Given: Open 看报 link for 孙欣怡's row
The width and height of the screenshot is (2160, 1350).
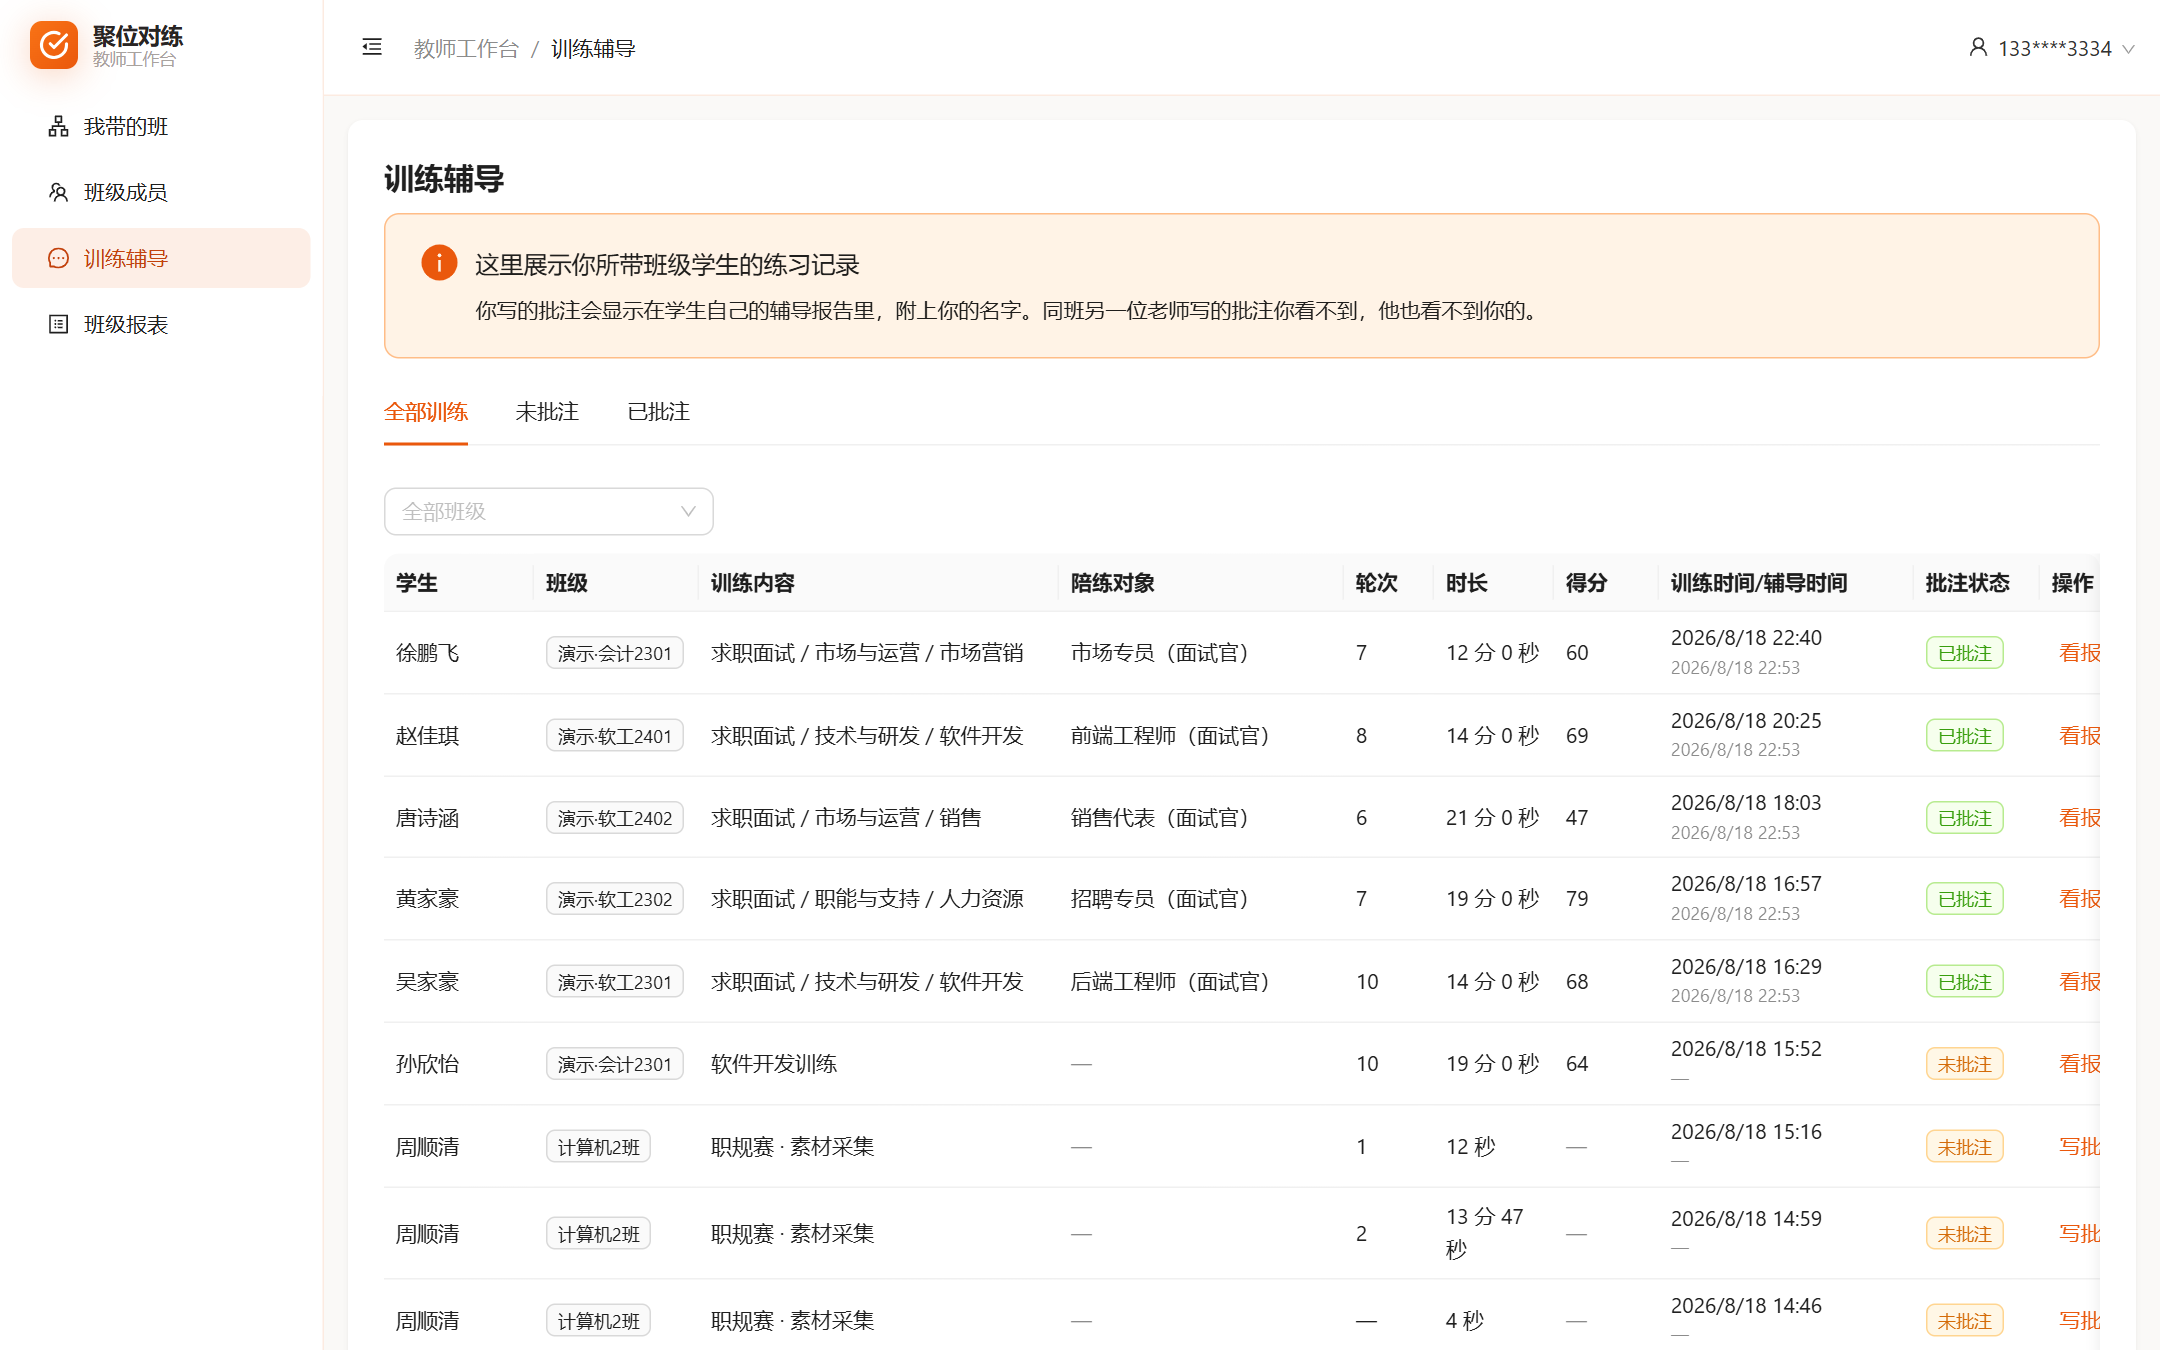Looking at the screenshot, I should click(2079, 1064).
